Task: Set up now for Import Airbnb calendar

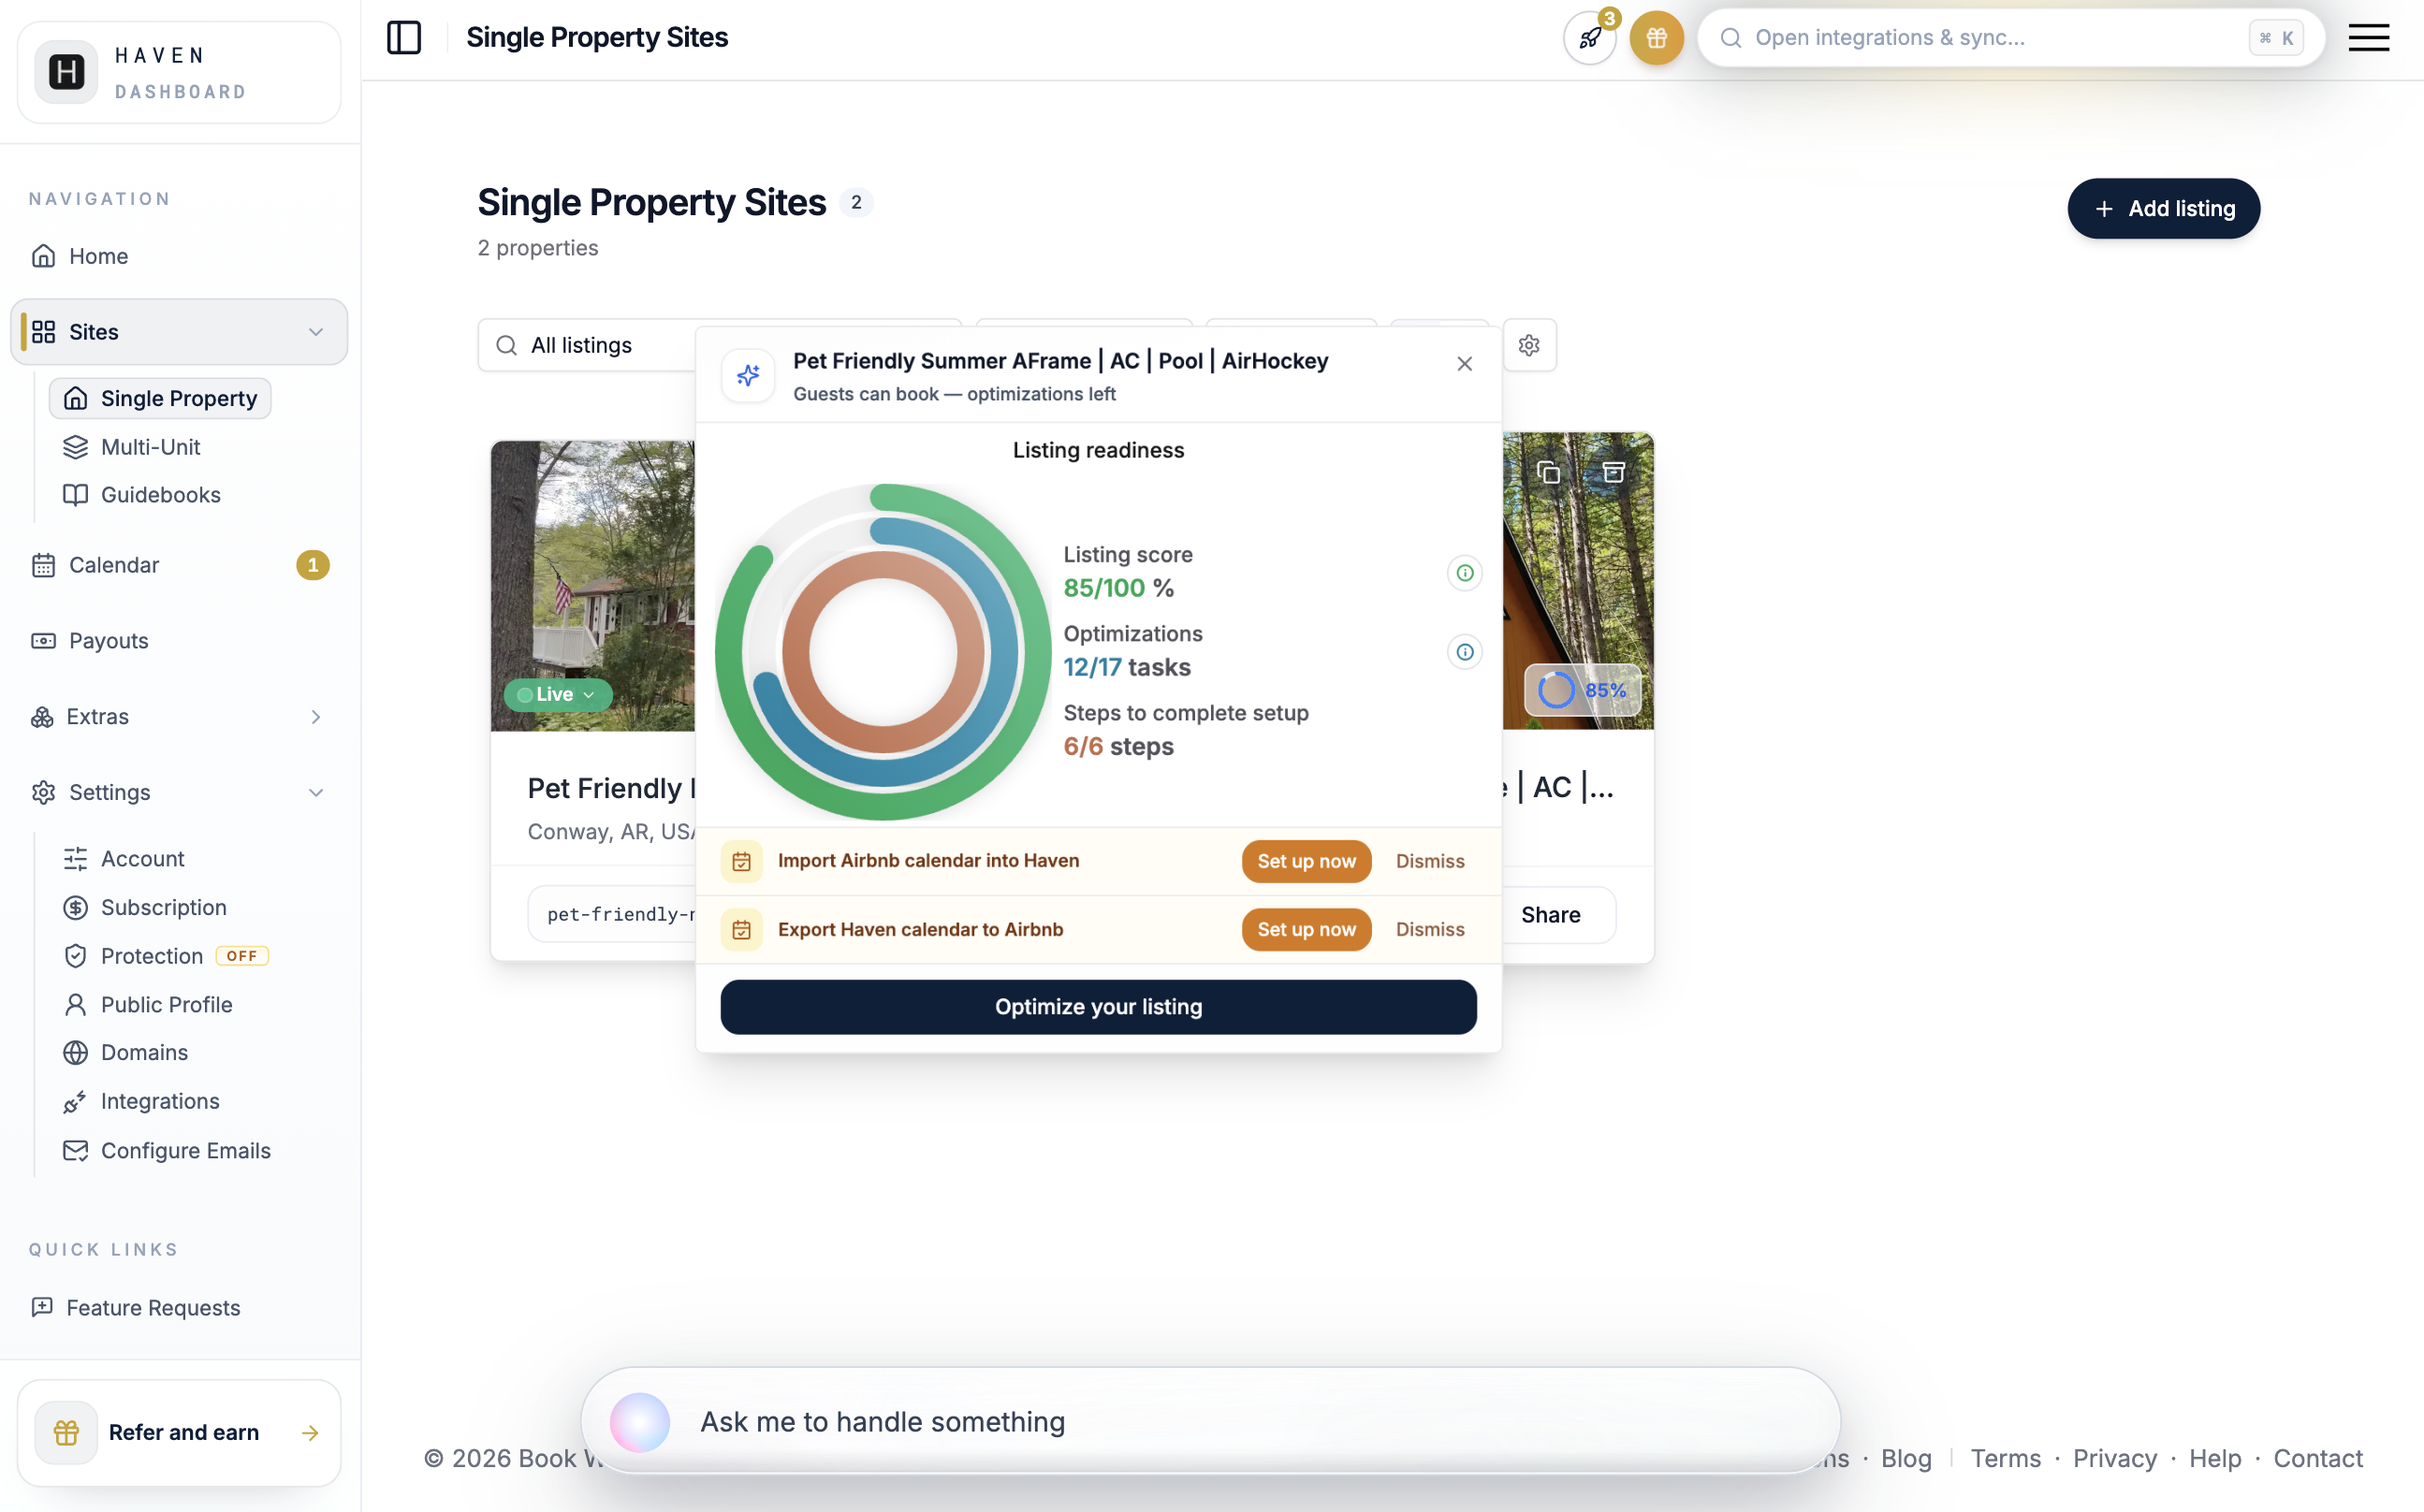Action: coord(1306,861)
